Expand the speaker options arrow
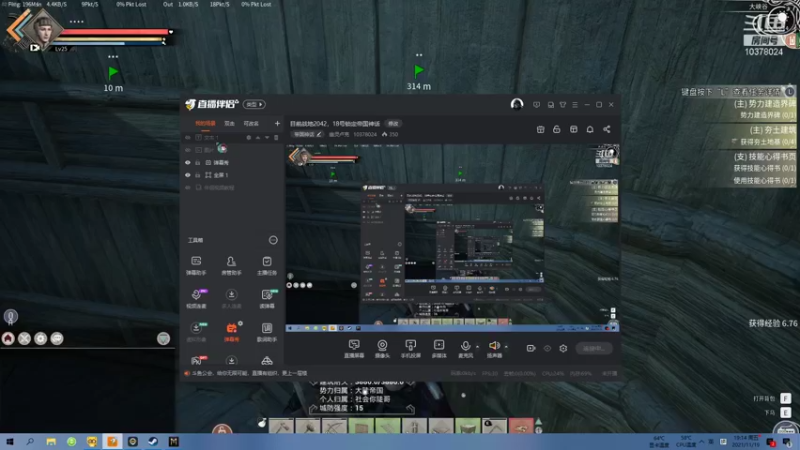 (506, 346)
